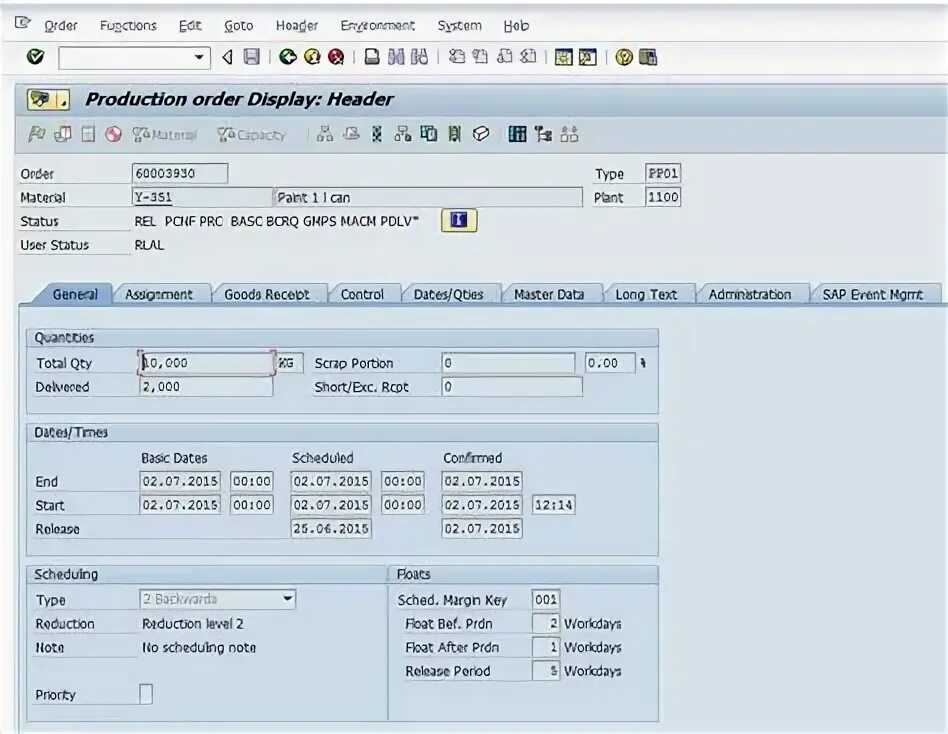Open the Edit menu

coord(190,25)
